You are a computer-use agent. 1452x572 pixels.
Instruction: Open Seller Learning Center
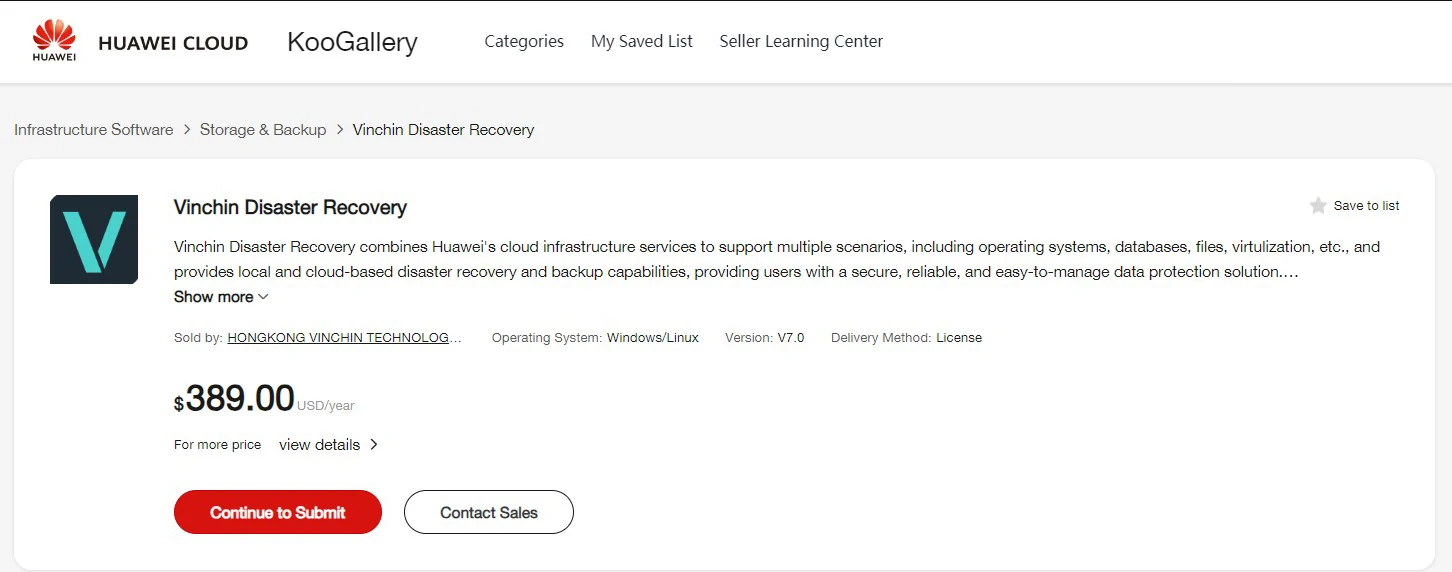(801, 41)
